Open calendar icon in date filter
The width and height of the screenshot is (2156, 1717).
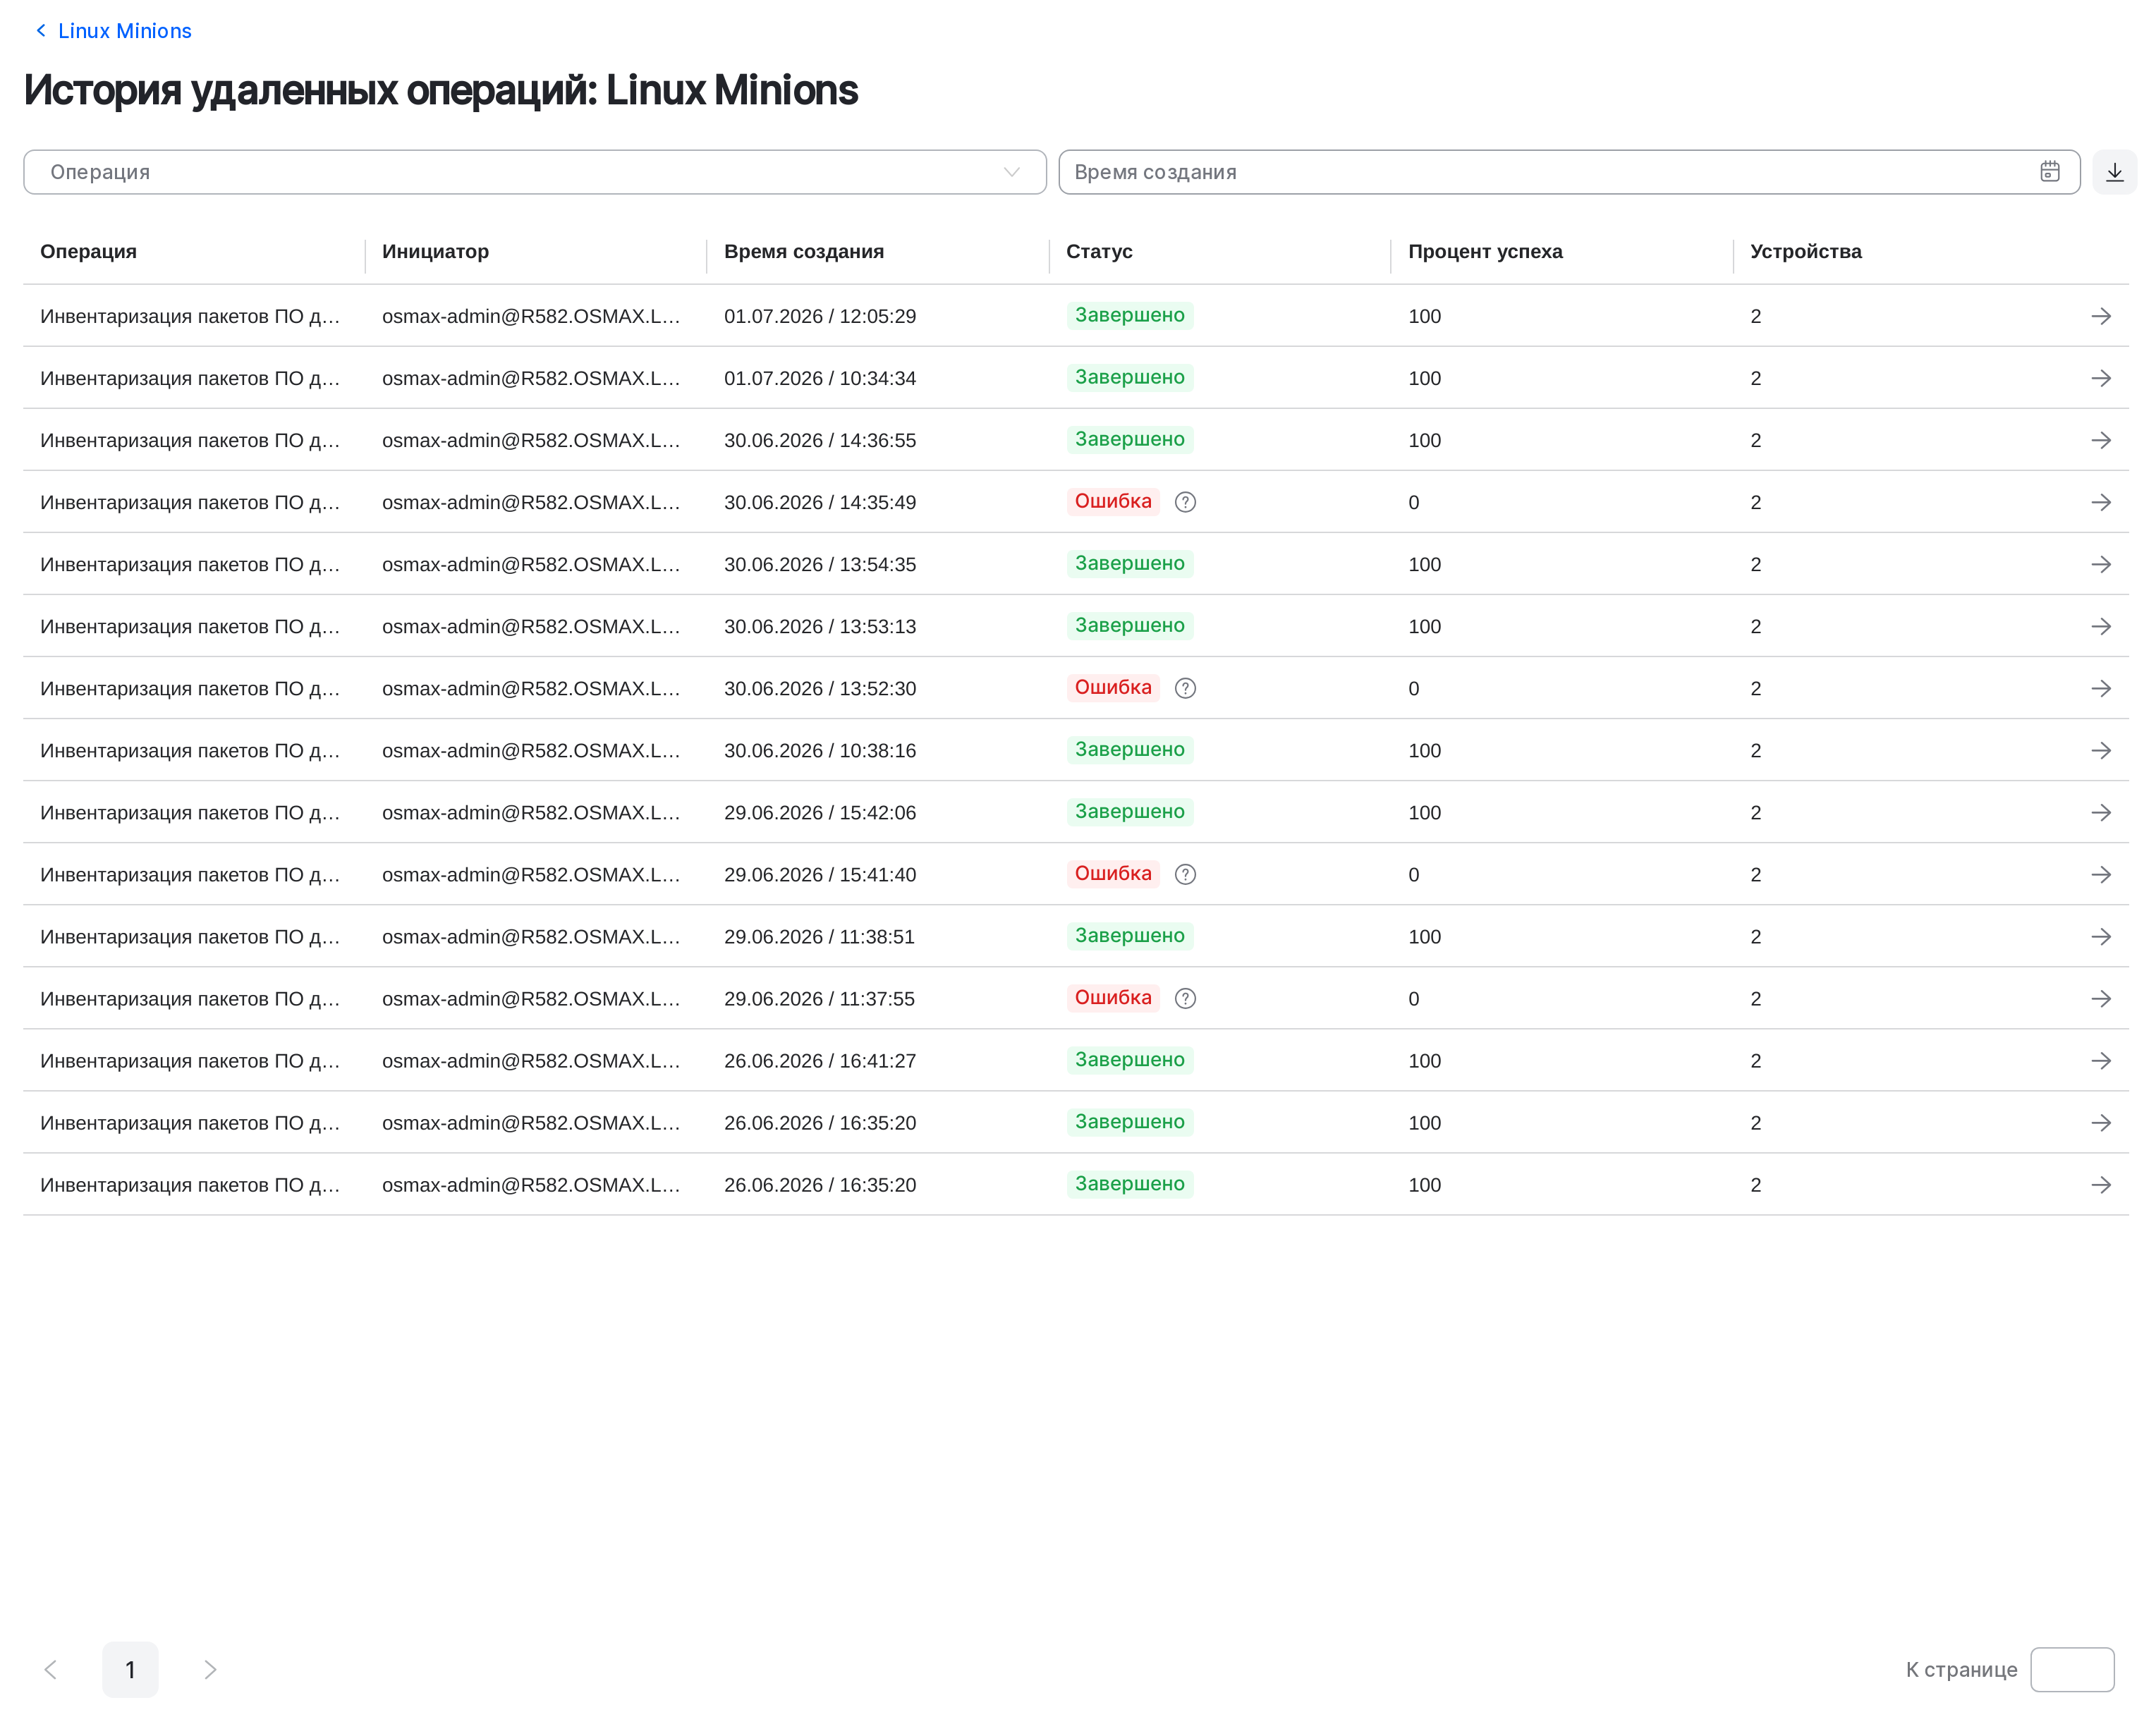point(2050,172)
